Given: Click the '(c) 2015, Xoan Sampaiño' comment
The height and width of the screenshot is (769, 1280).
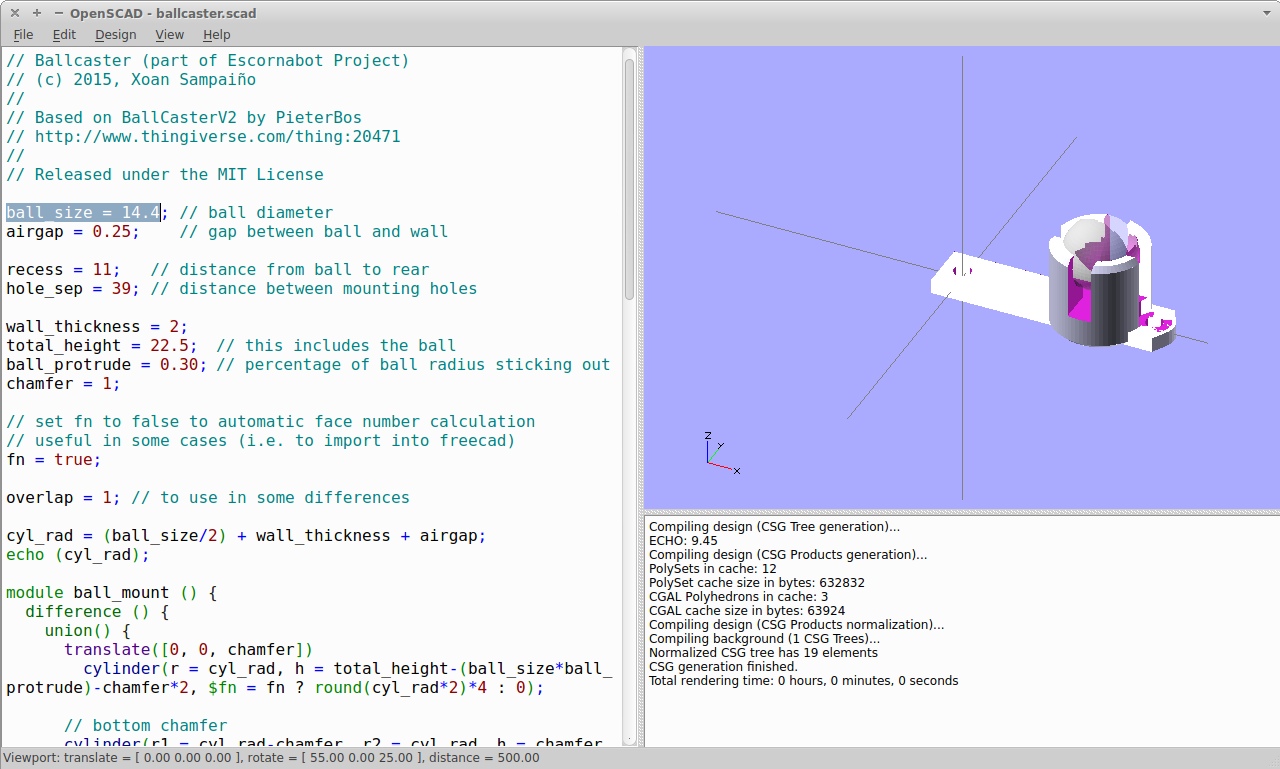Looking at the screenshot, I should coord(131,79).
